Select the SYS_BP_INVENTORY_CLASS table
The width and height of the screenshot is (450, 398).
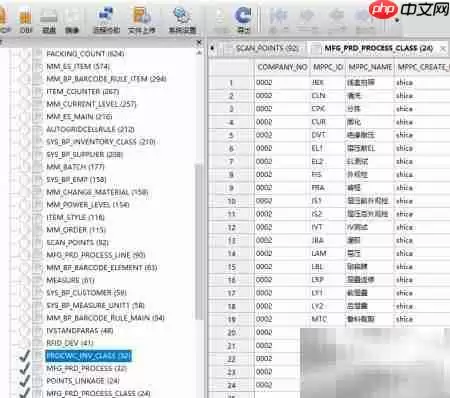[101, 142]
